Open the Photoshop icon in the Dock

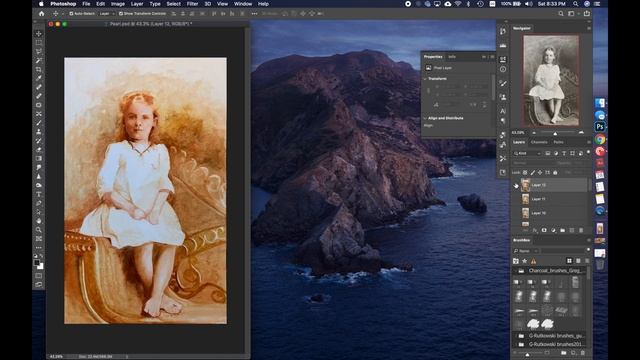[x=600, y=127]
